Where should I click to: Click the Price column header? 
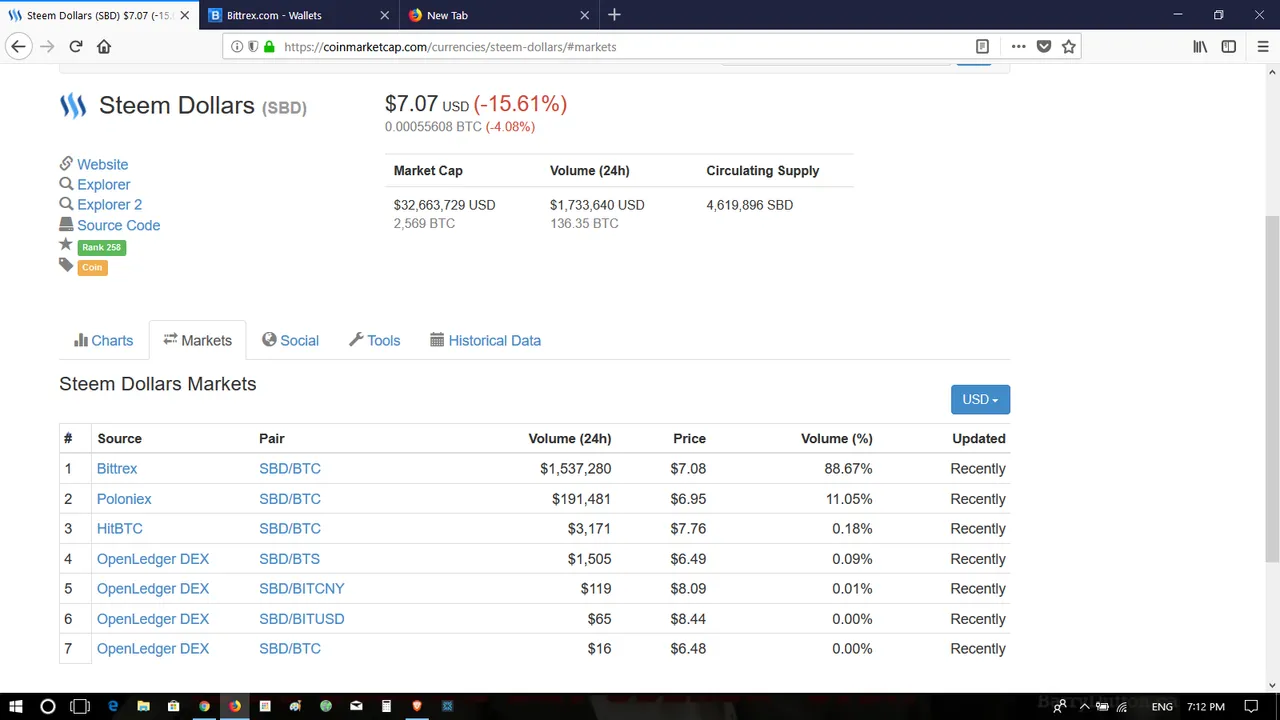click(689, 438)
